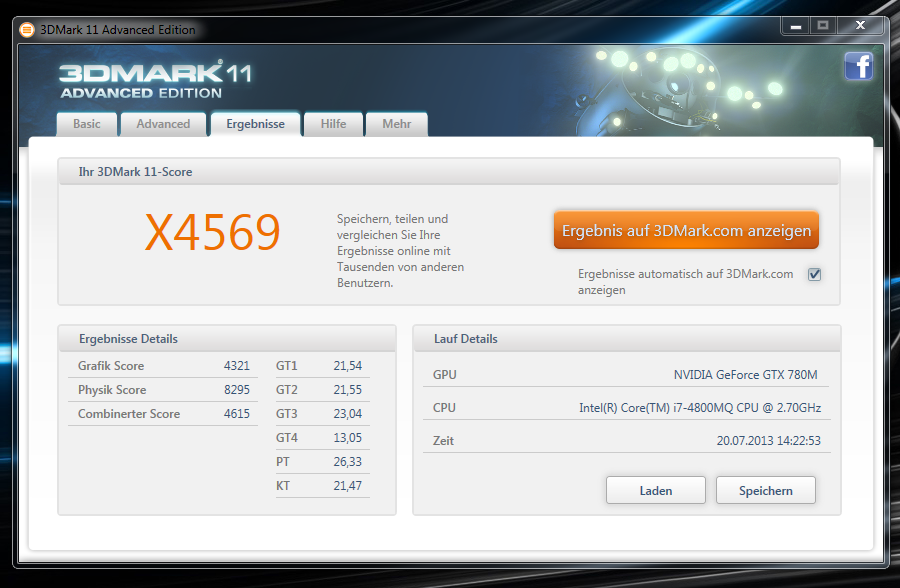900x588 pixels.
Task: Click the GT1 label
Action: pyautogui.click(x=286, y=366)
